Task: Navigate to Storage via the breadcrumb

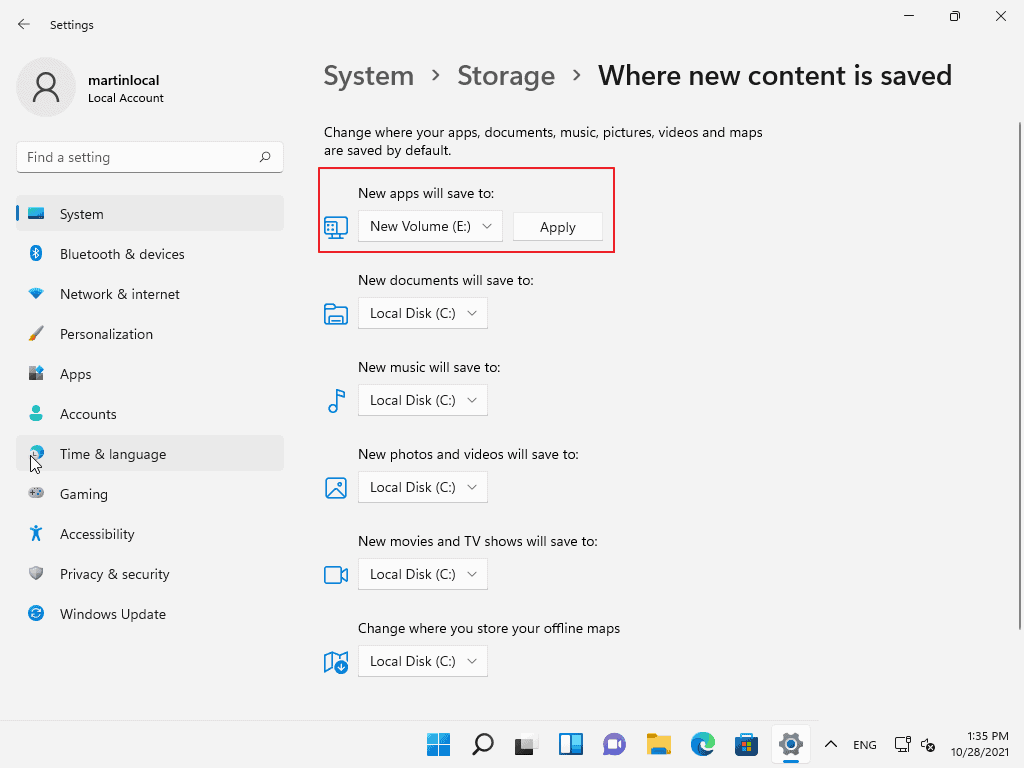Action: point(506,75)
